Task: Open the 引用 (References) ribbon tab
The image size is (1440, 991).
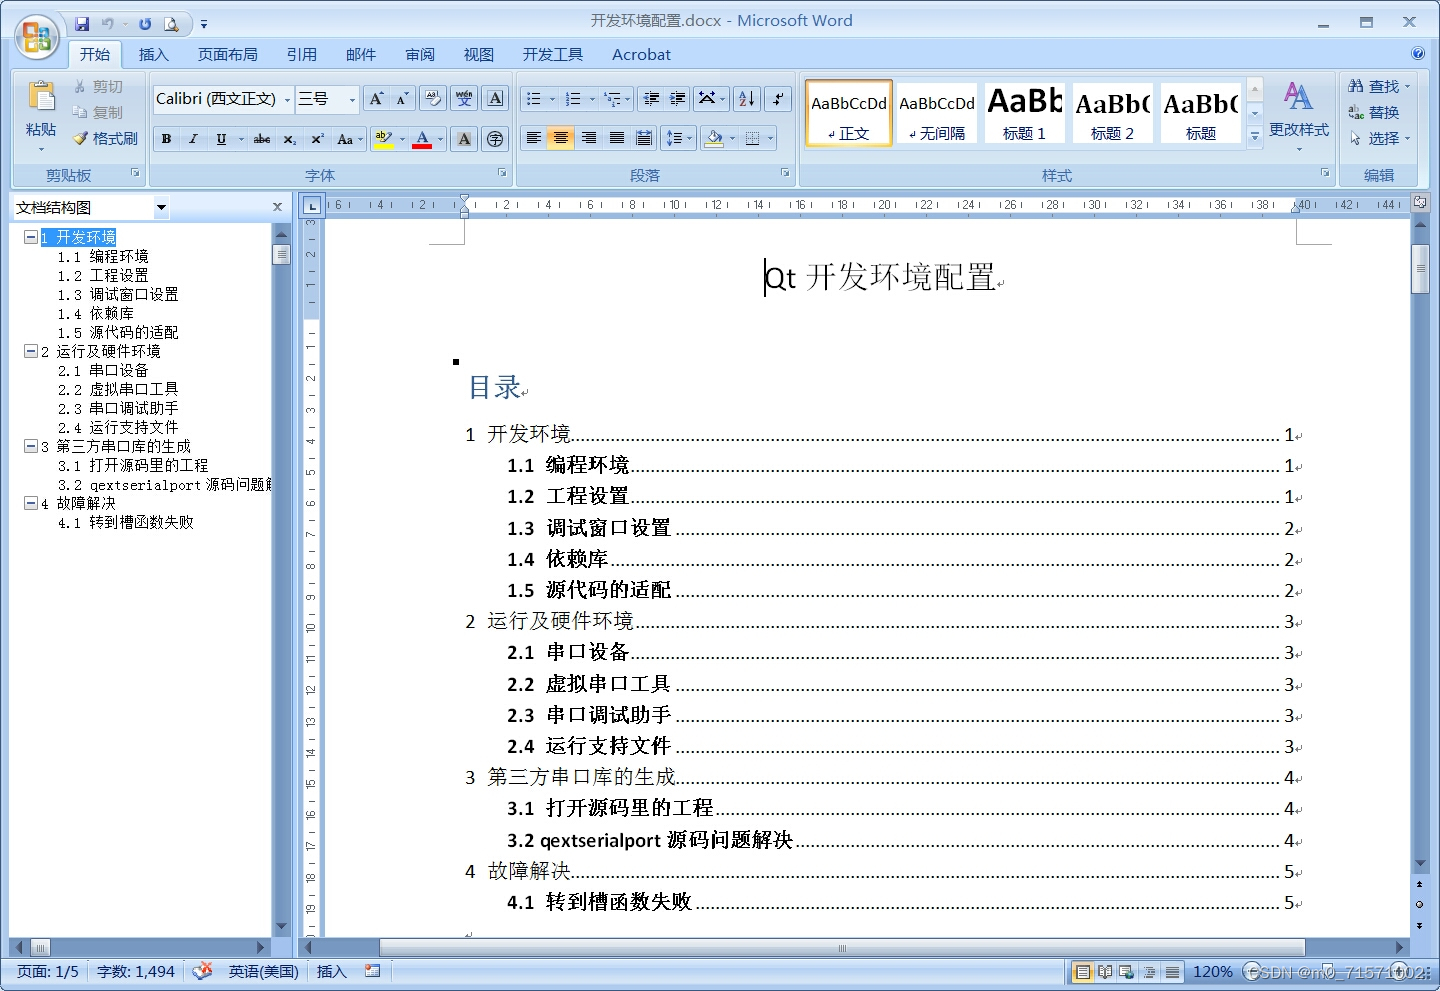Action: coord(301,54)
